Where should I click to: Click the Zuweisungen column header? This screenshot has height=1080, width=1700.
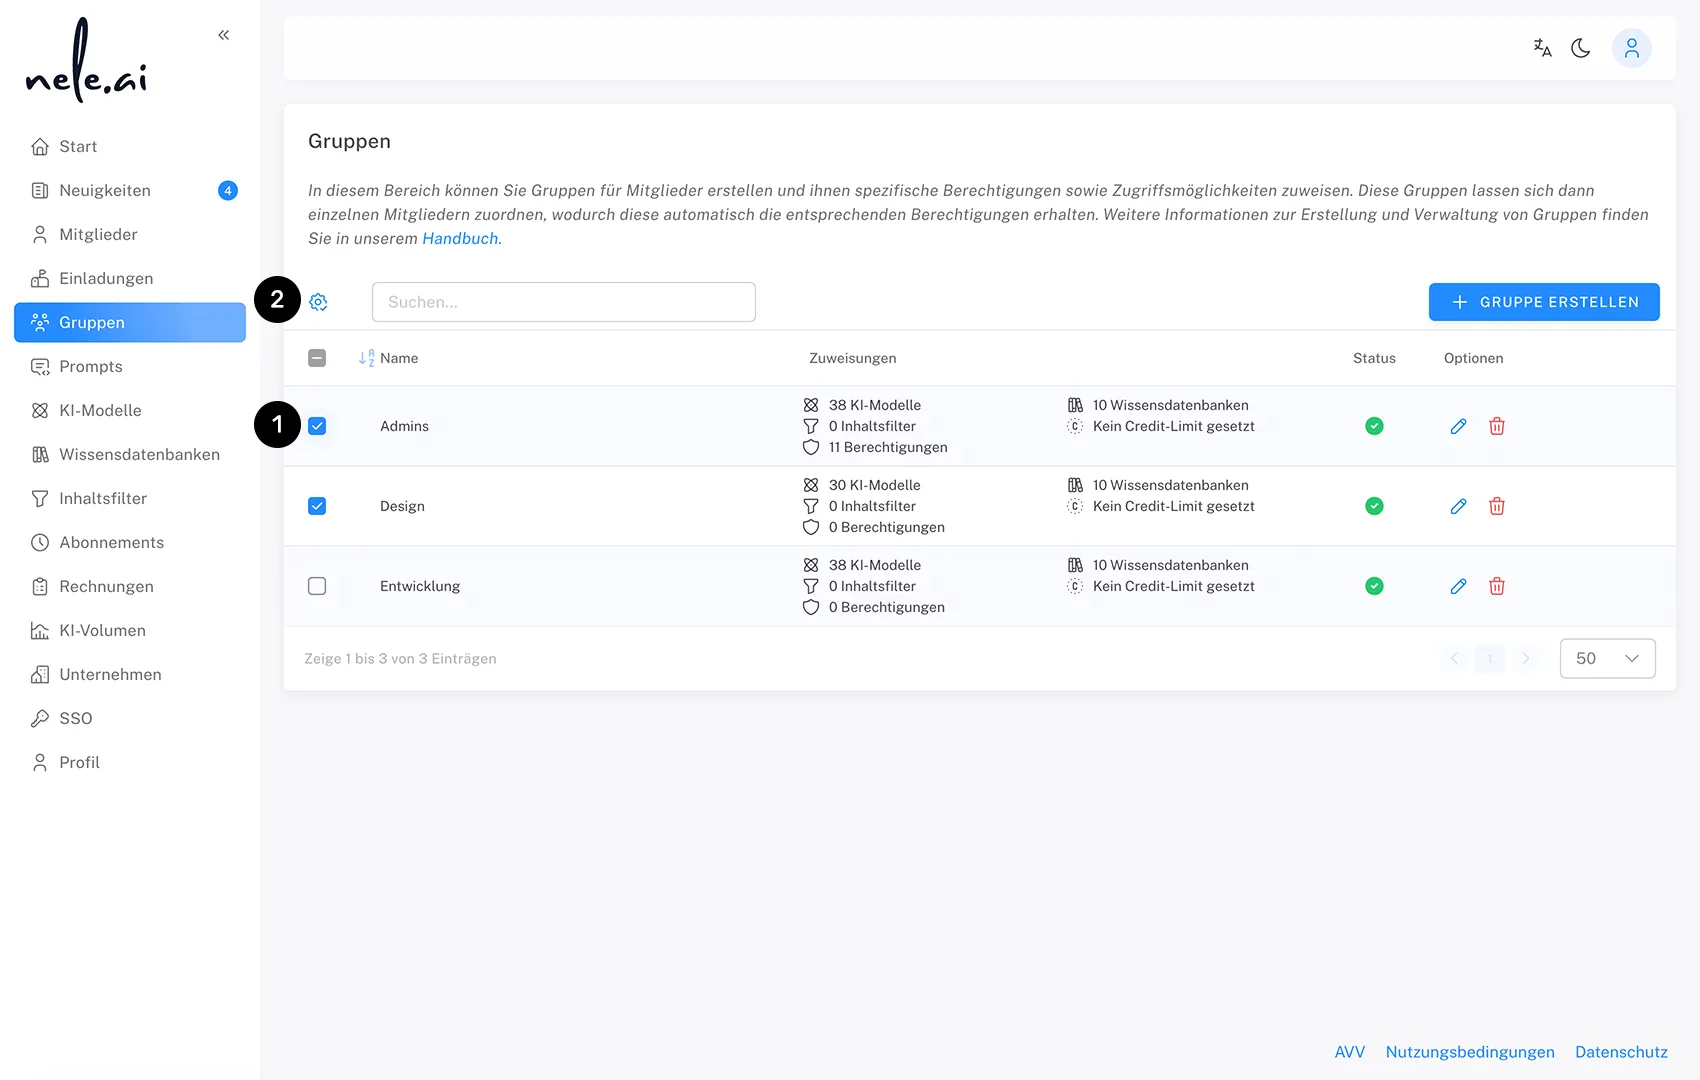point(852,358)
